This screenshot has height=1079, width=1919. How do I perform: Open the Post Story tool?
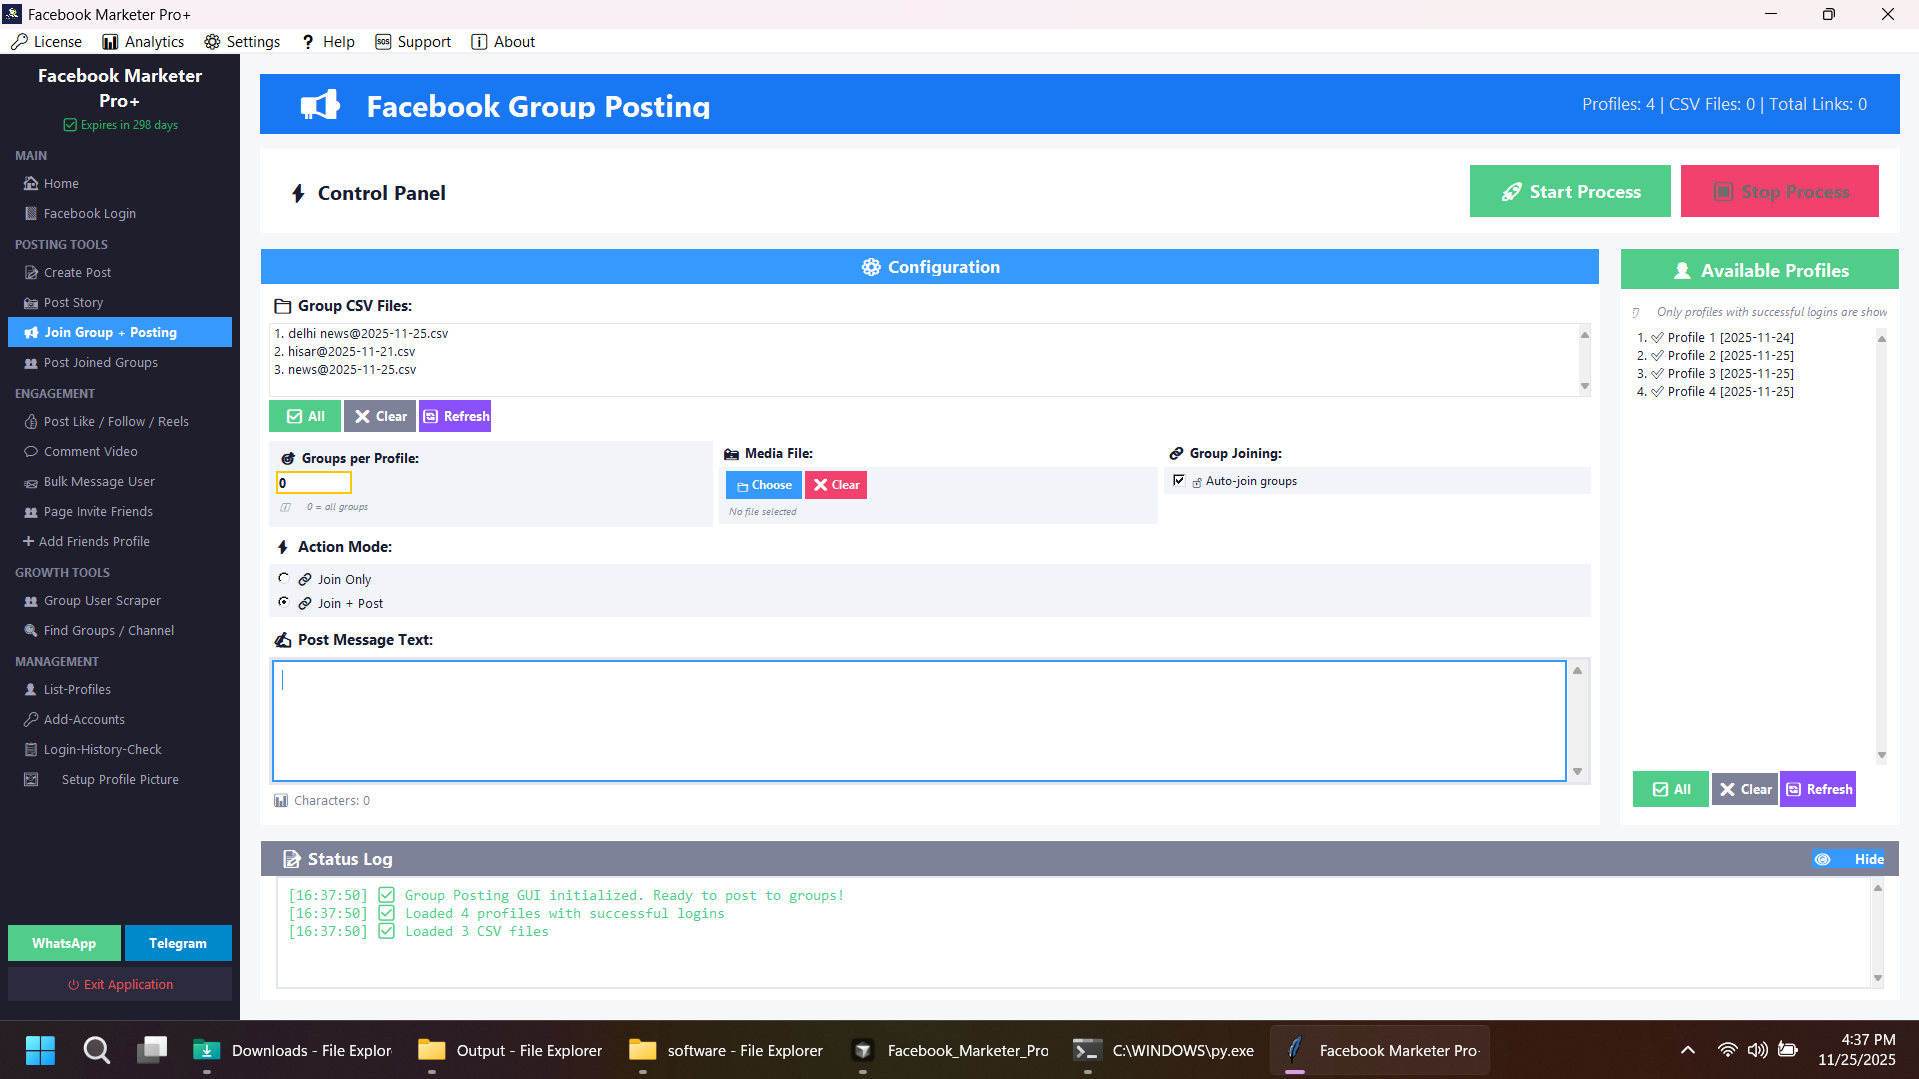(x=73, y=302)
